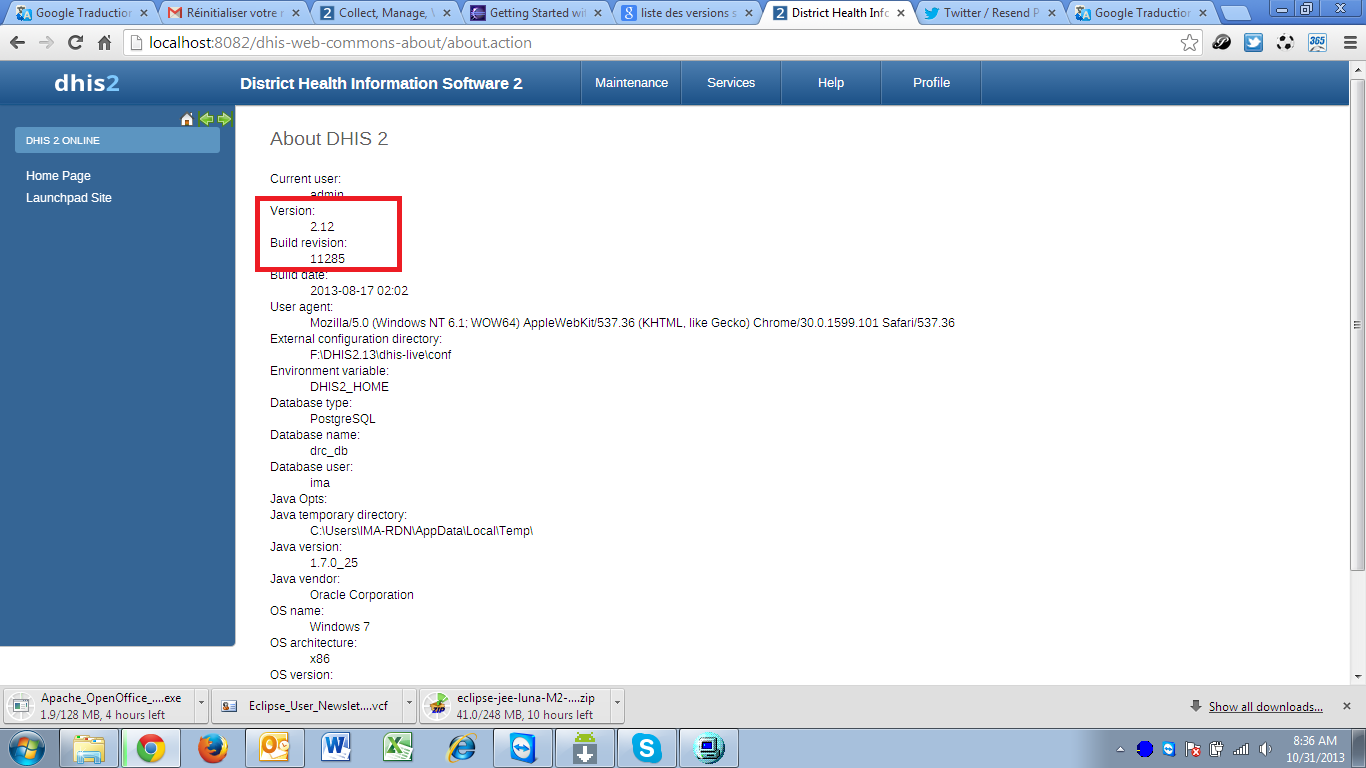
Task: Open the Windows Start menu
Action: point(25,748)
